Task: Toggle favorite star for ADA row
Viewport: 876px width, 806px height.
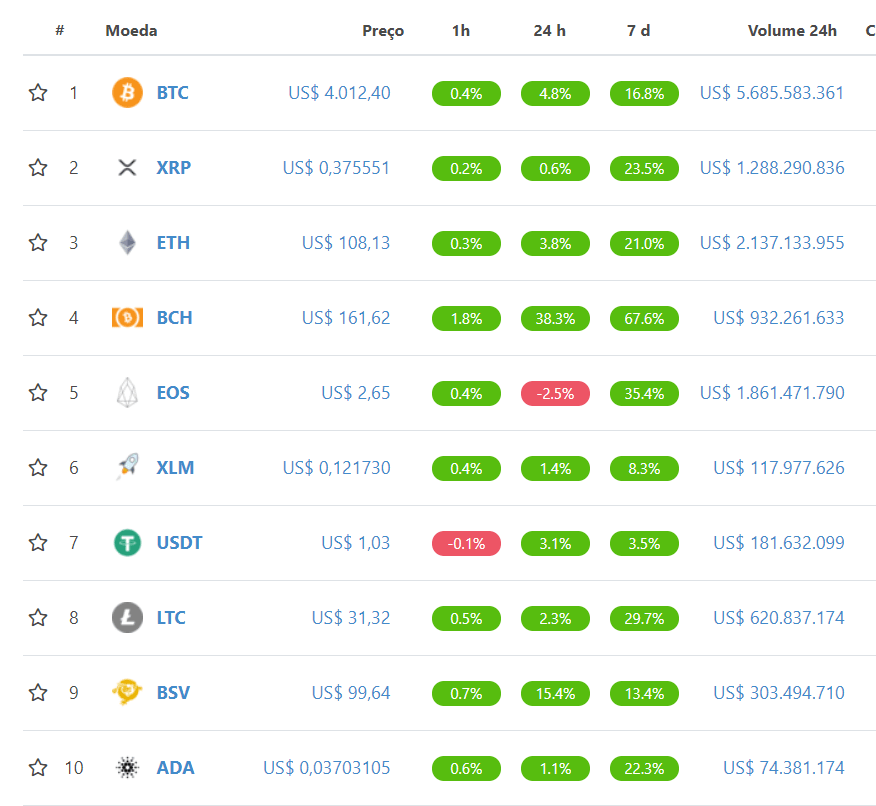Action: (38, 768)
